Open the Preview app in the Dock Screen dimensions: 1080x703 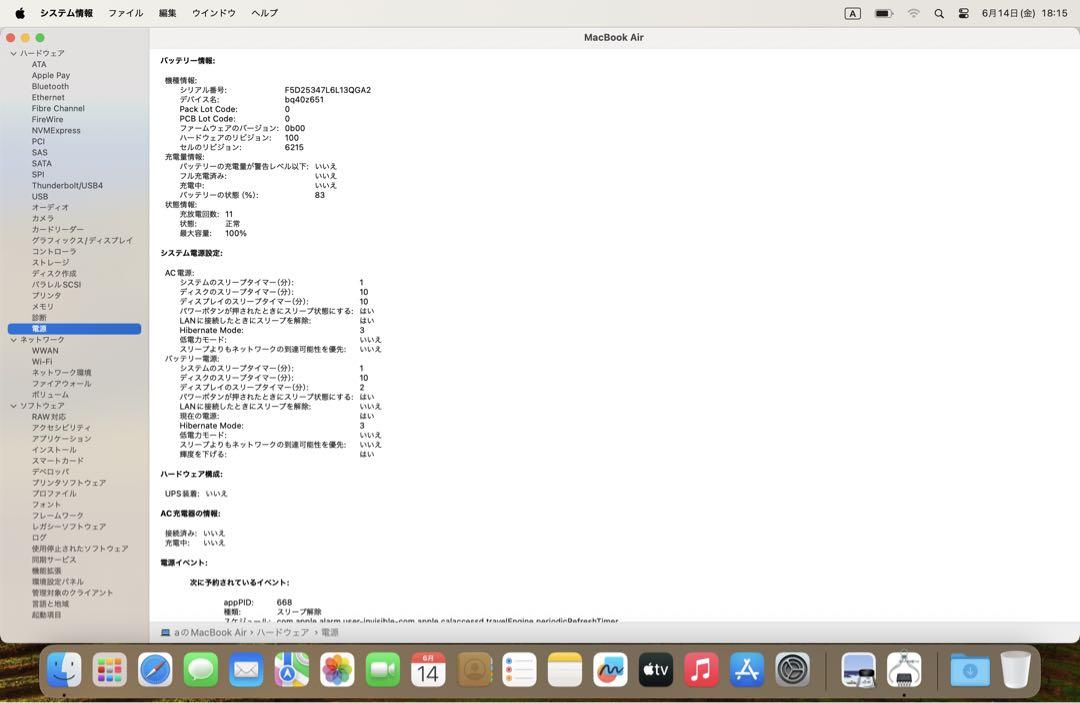[x=858, y=669]
